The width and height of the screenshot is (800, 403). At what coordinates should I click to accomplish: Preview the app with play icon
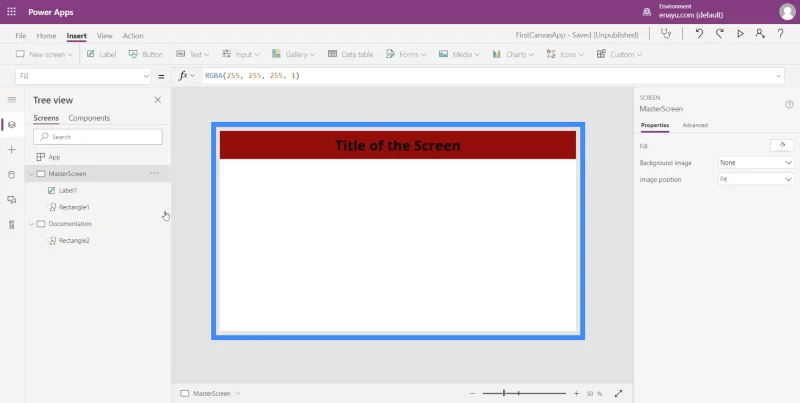click(x=740, y=34)
